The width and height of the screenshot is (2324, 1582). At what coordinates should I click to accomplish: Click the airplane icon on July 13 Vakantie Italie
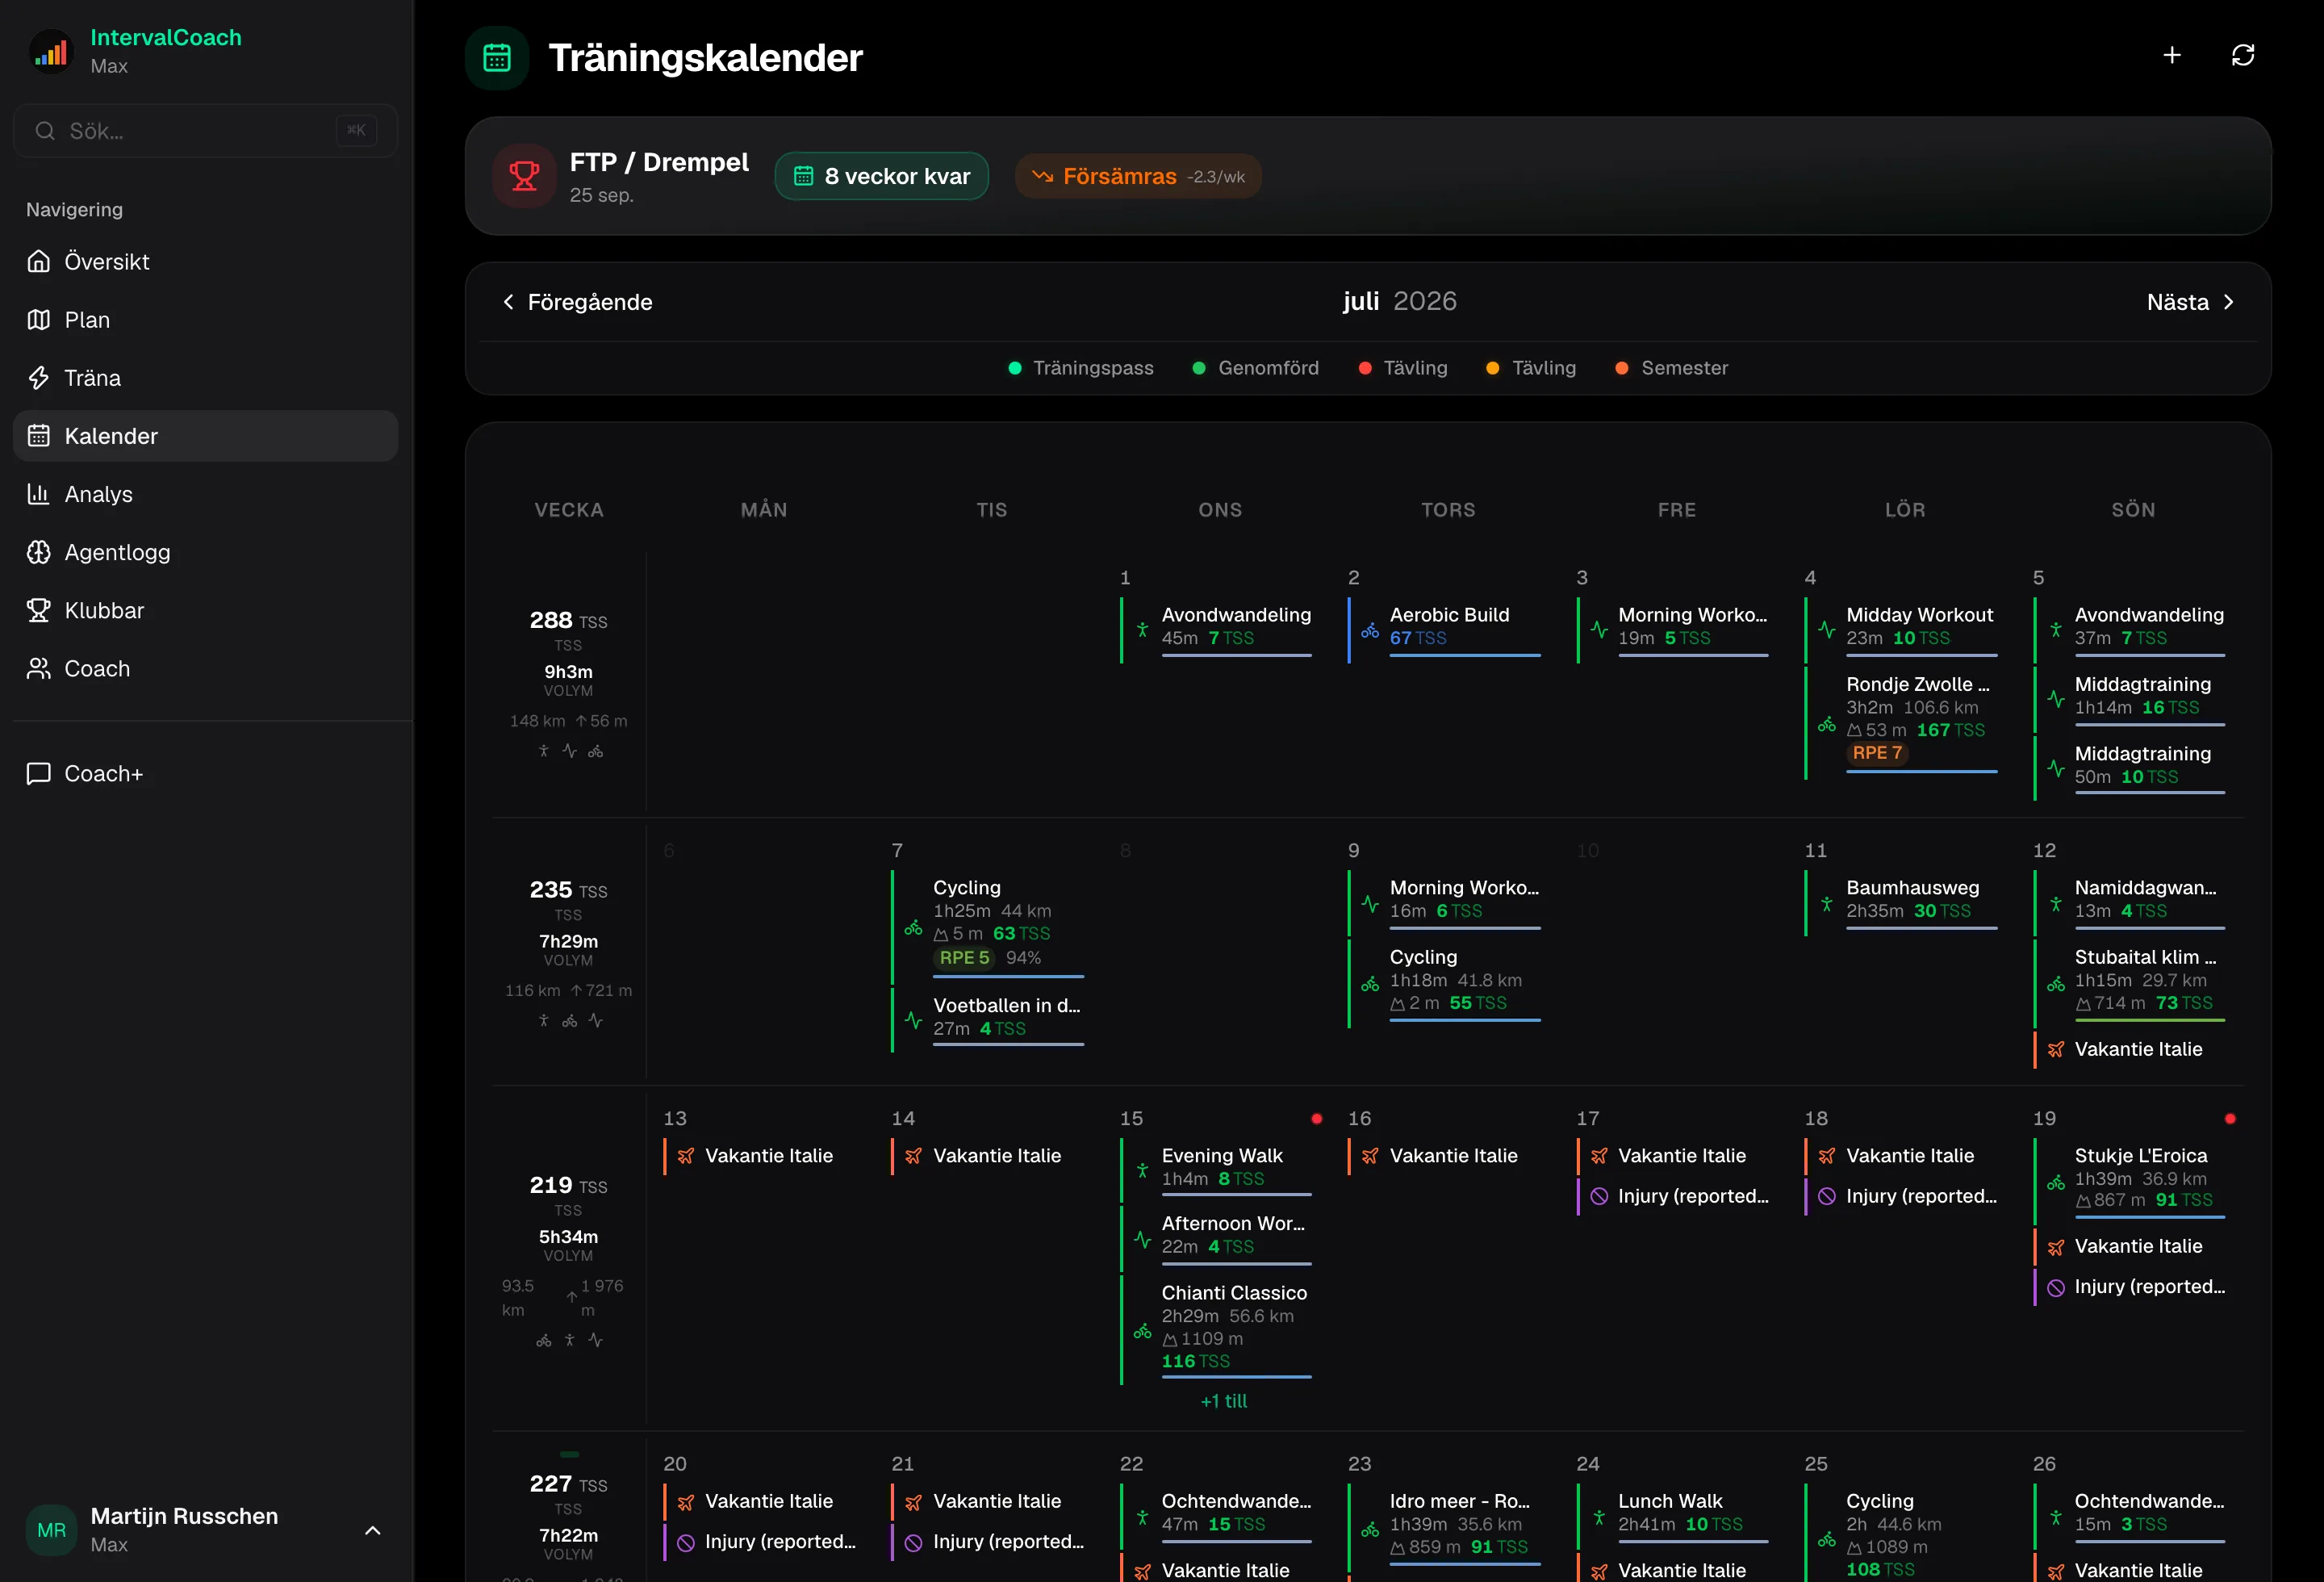point(686,1156)
